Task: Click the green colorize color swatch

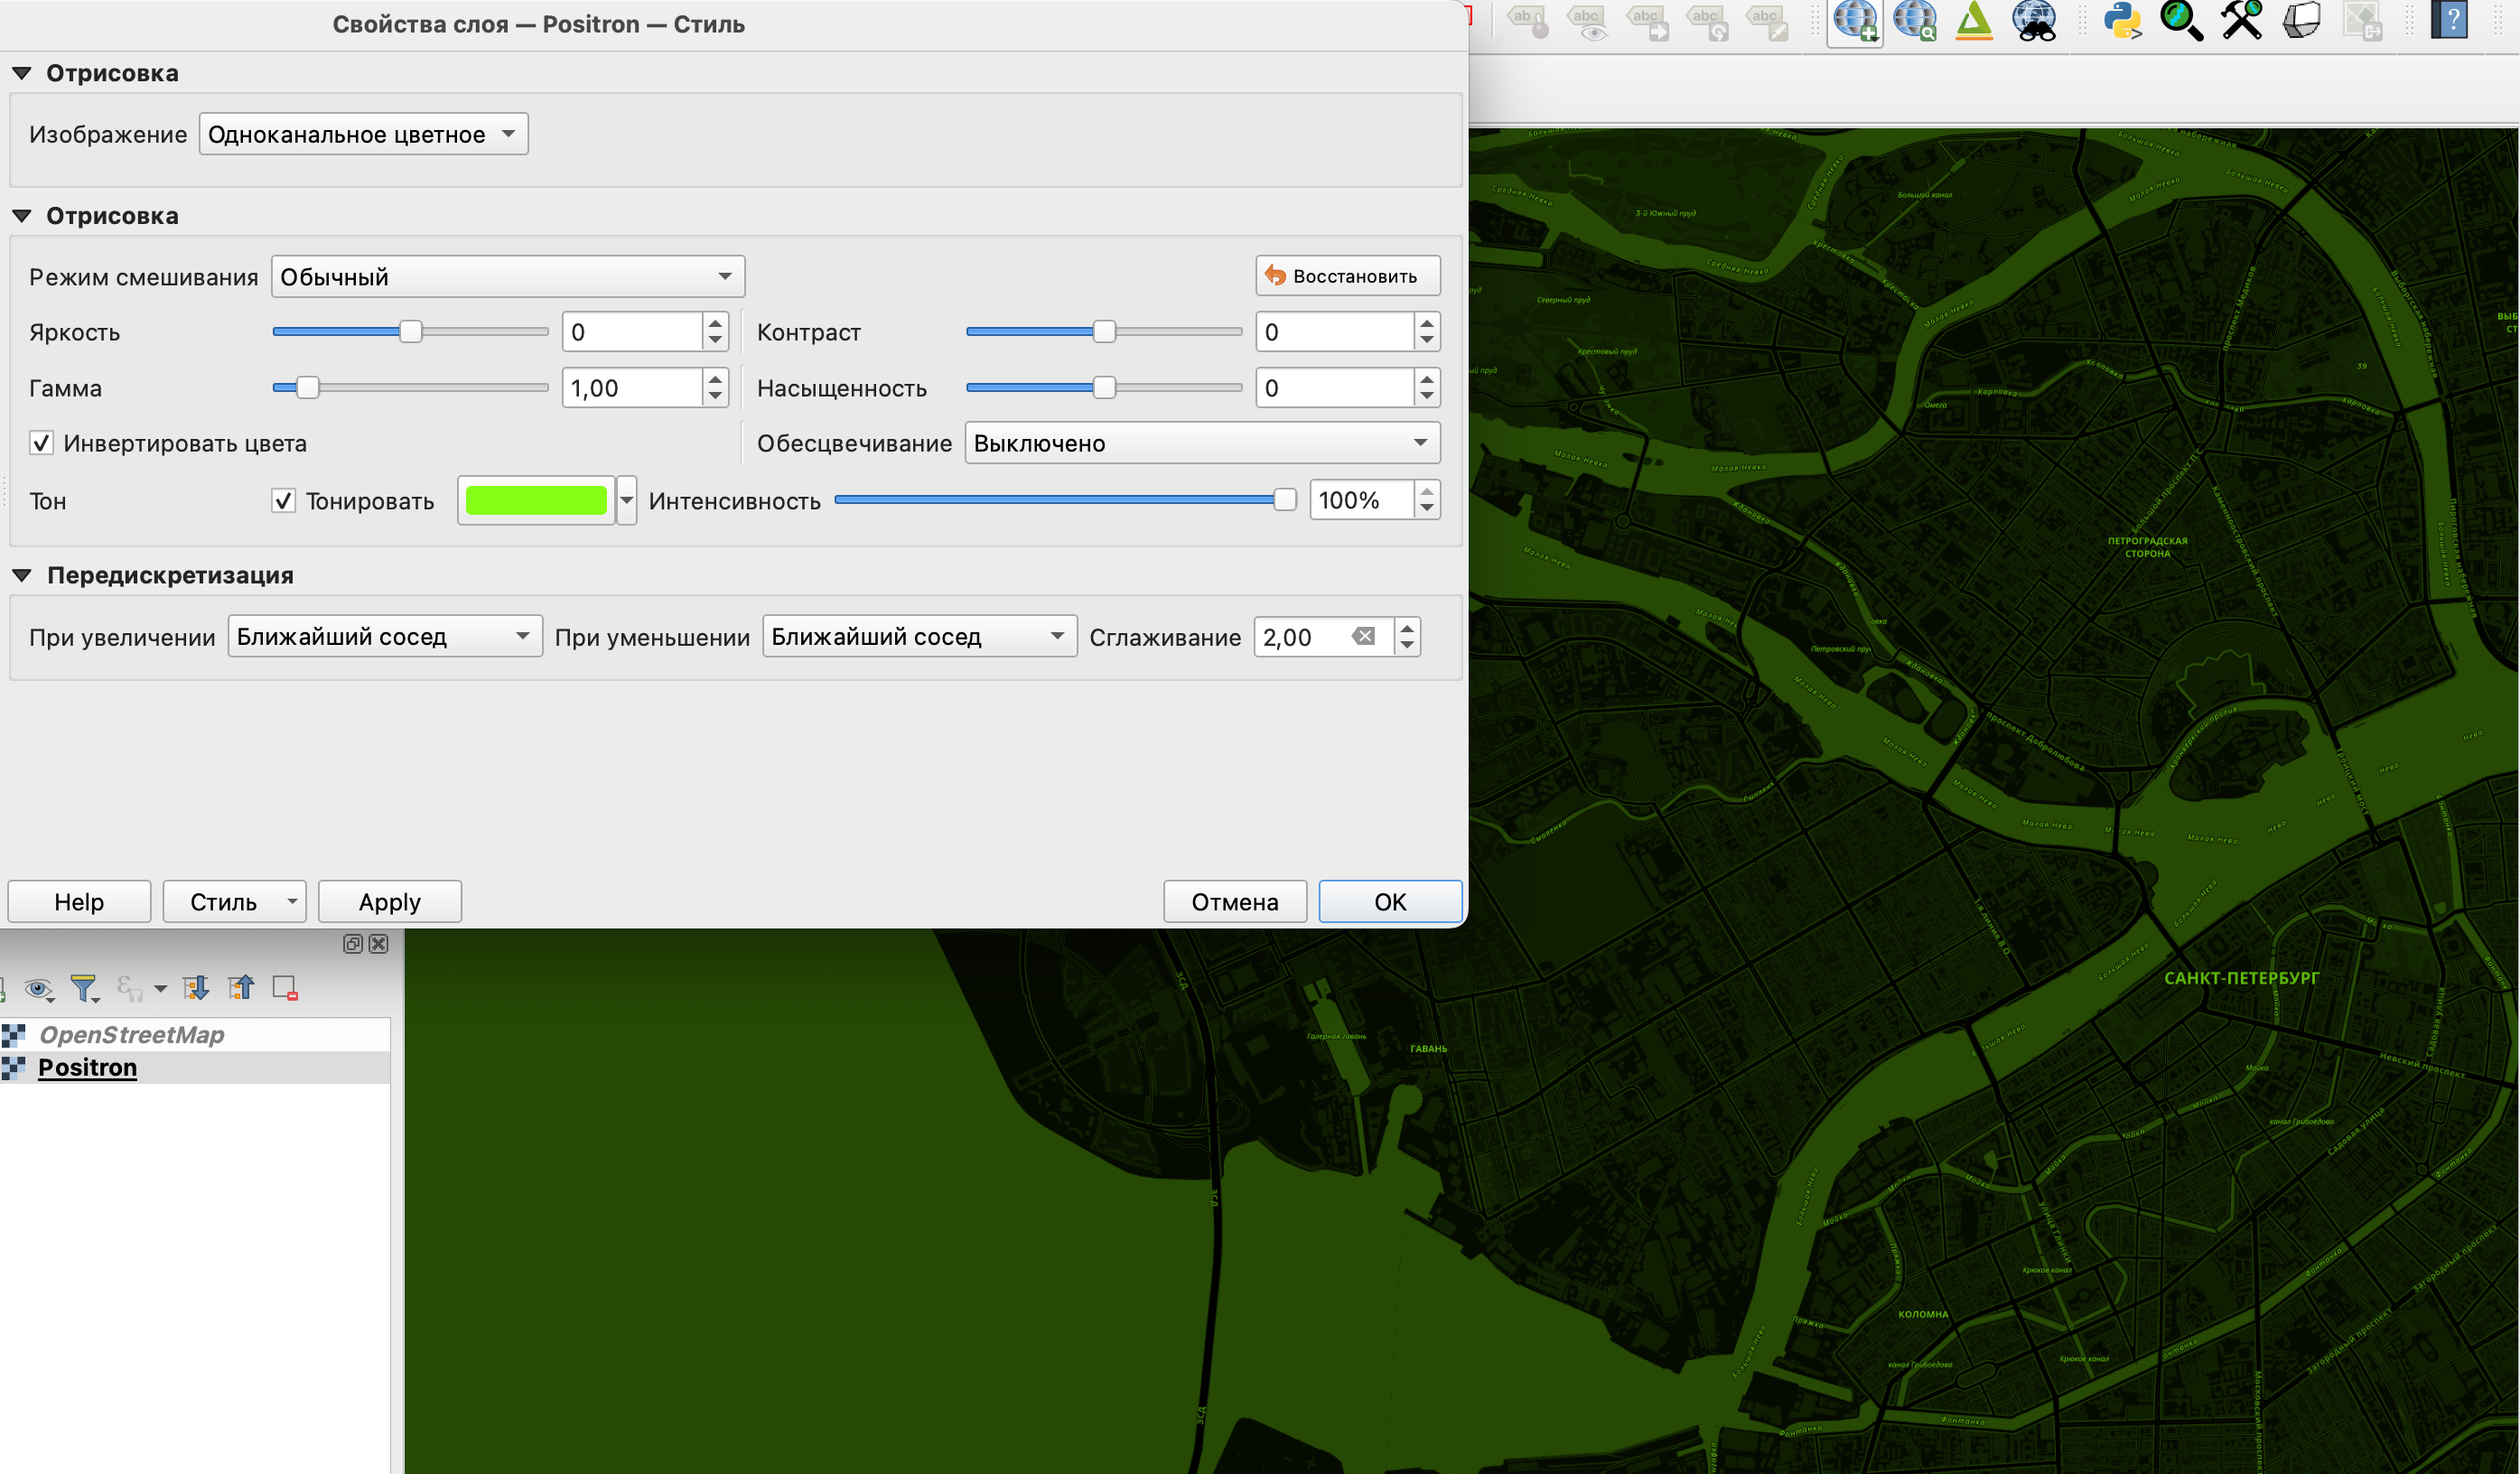Action: coord(536,501)
